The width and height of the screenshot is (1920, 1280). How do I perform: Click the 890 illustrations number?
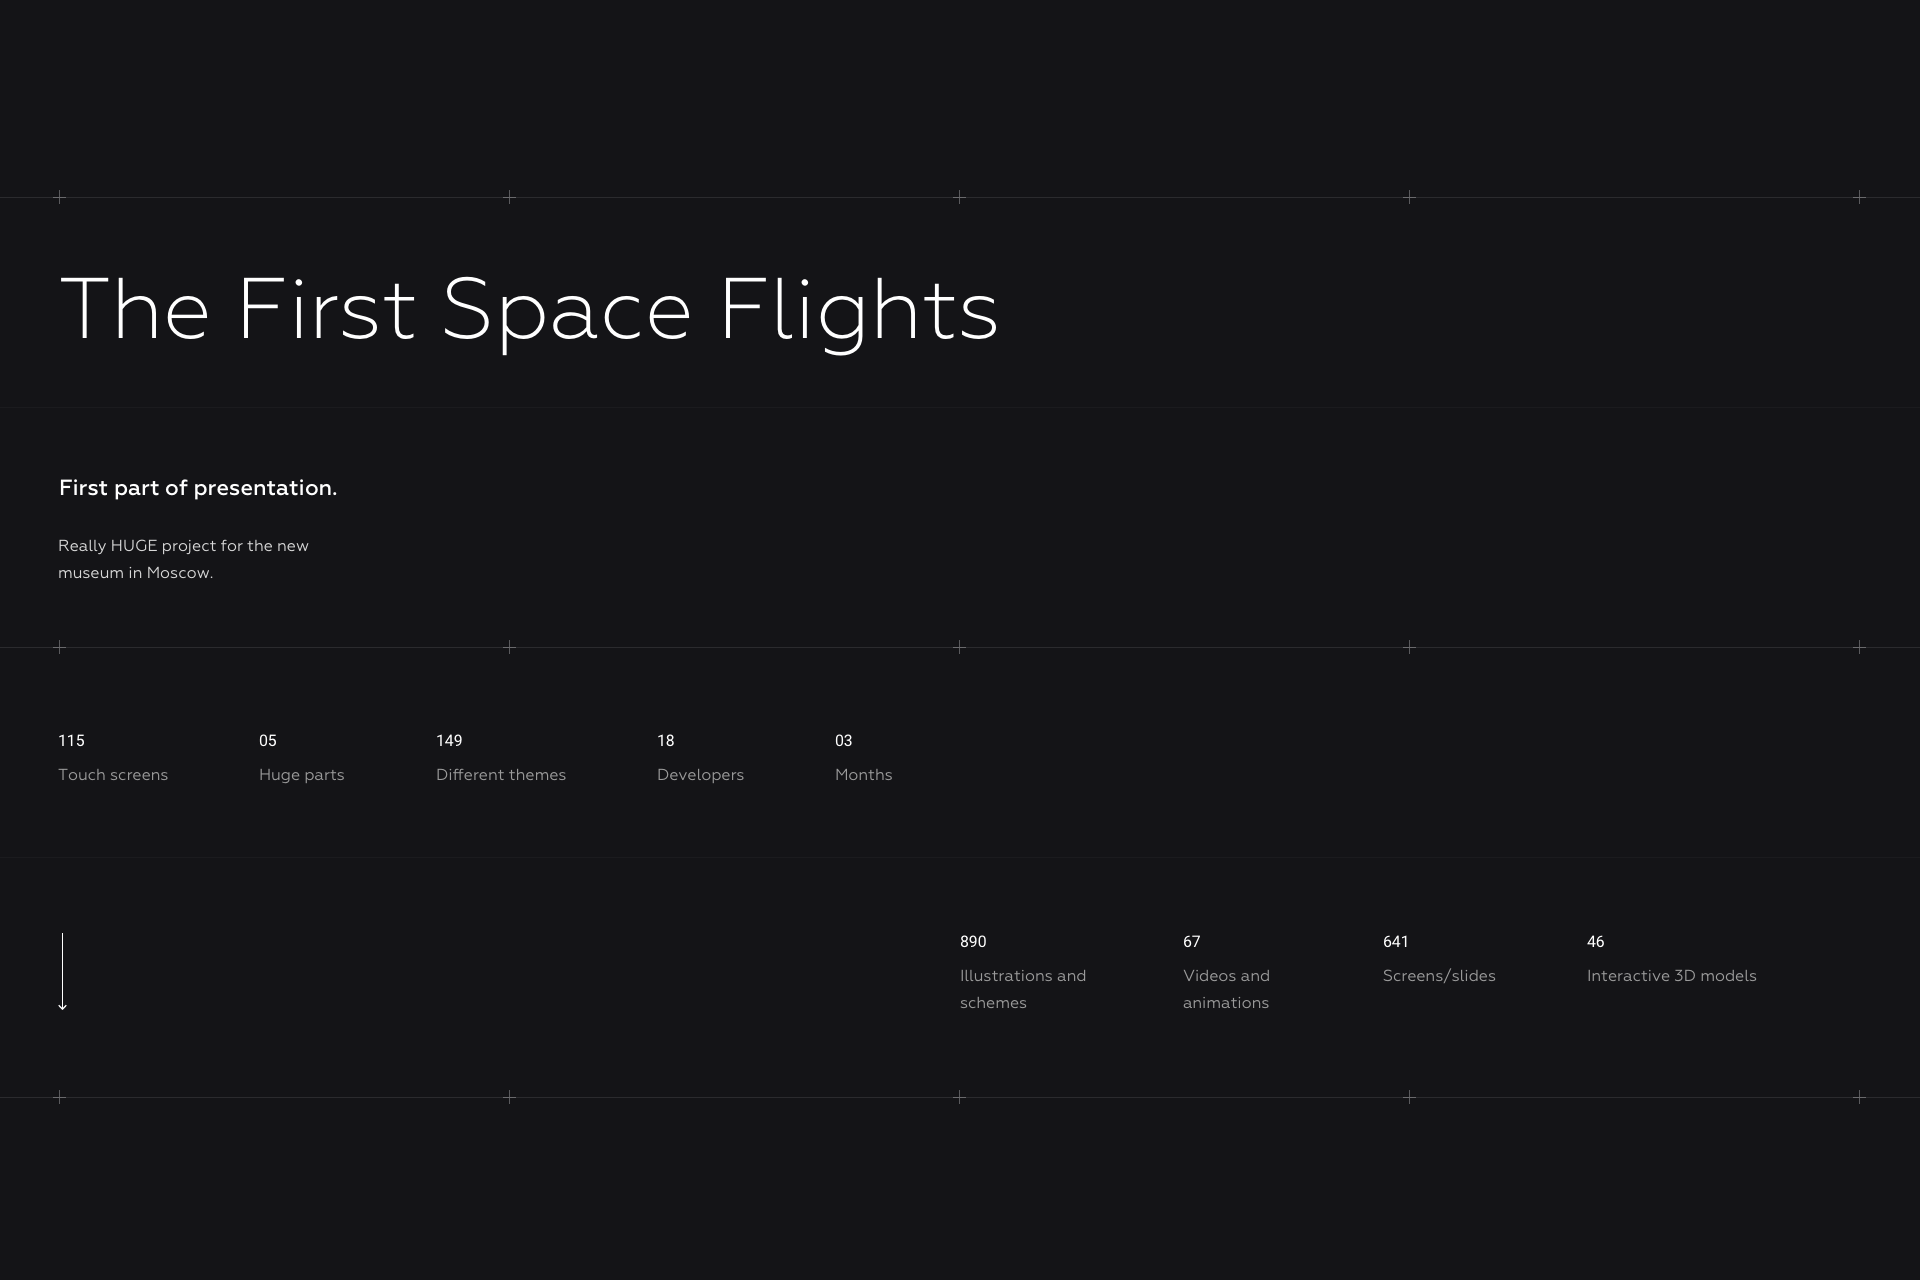973,942
